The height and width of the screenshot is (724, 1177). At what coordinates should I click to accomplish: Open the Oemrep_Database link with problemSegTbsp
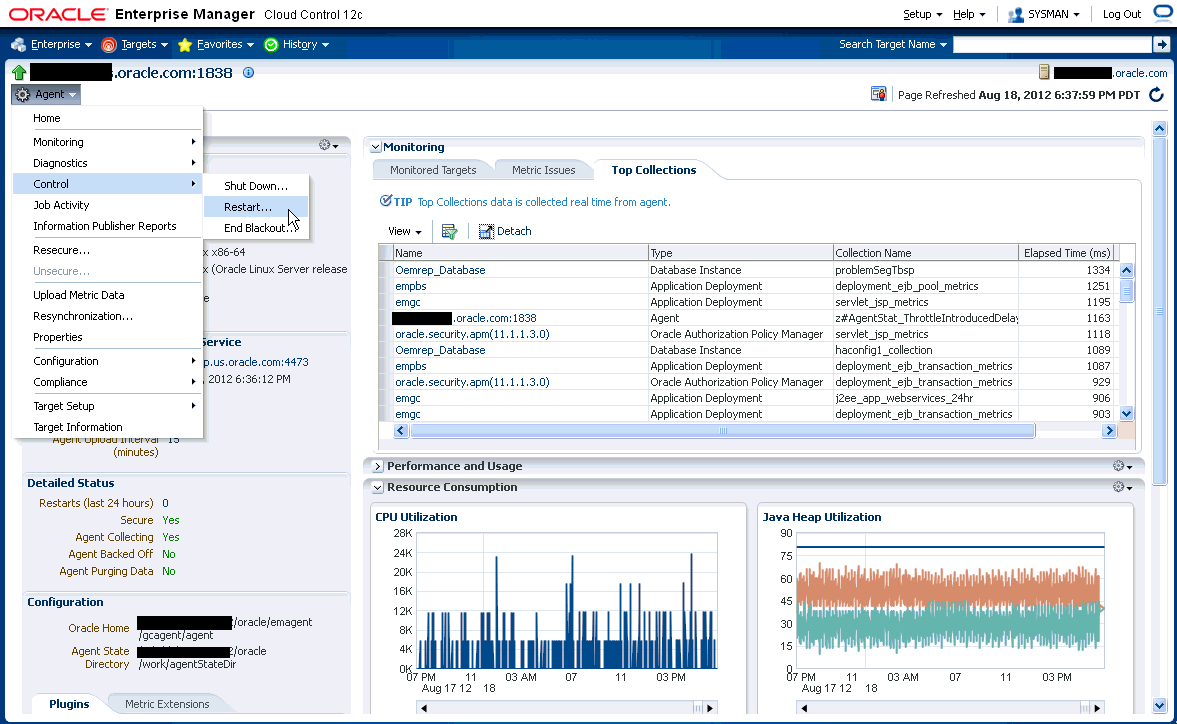[440, 270]
